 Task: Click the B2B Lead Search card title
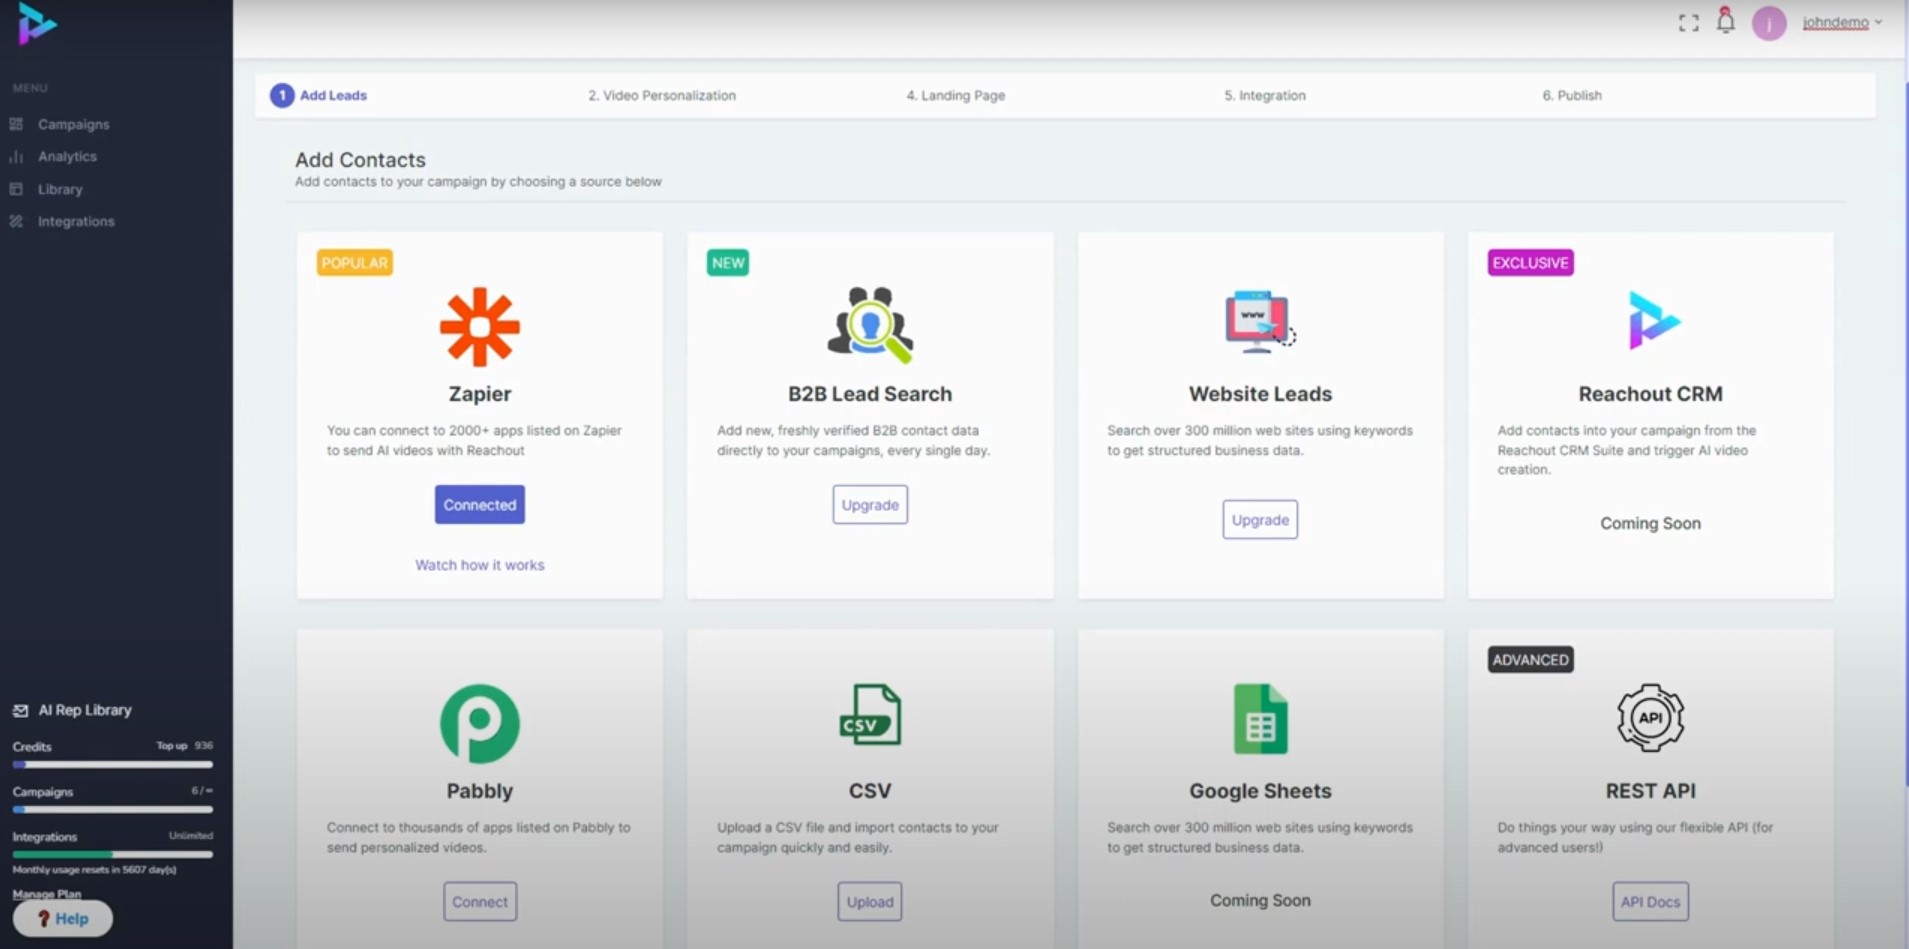click(870, 394)
